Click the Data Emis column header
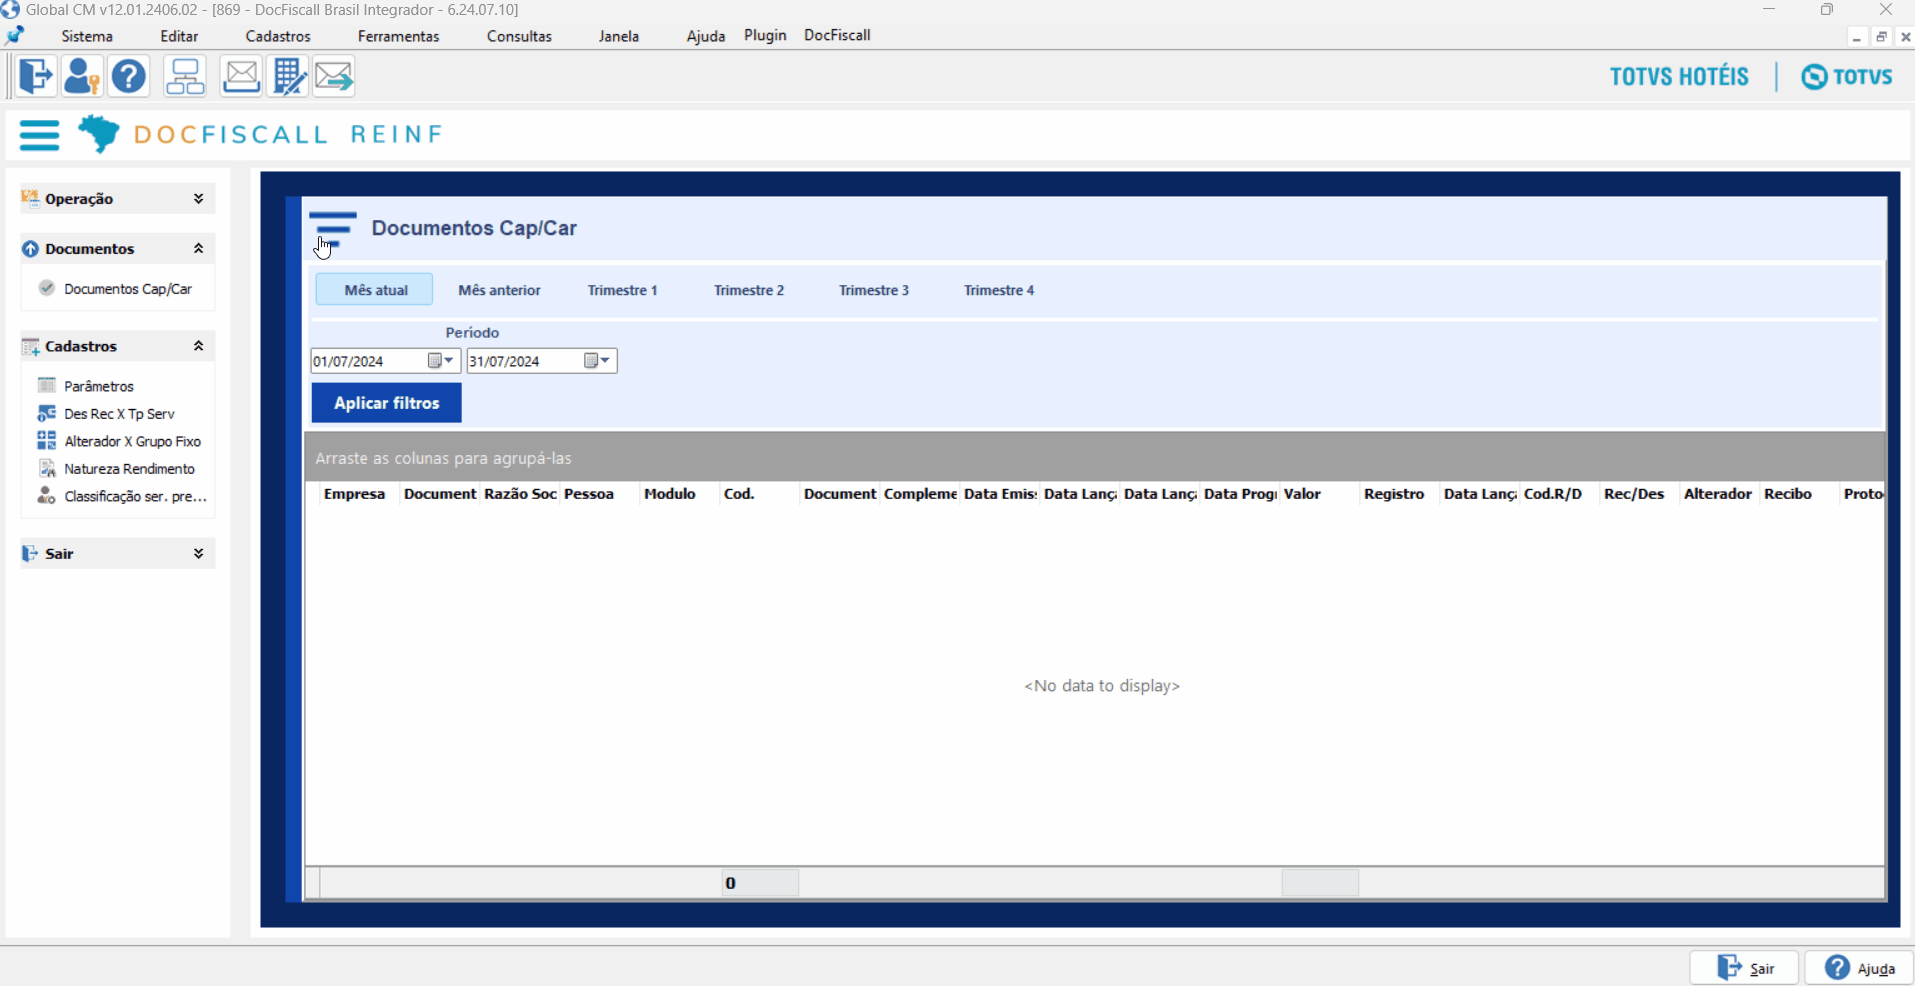 [x=1000, y=494]
